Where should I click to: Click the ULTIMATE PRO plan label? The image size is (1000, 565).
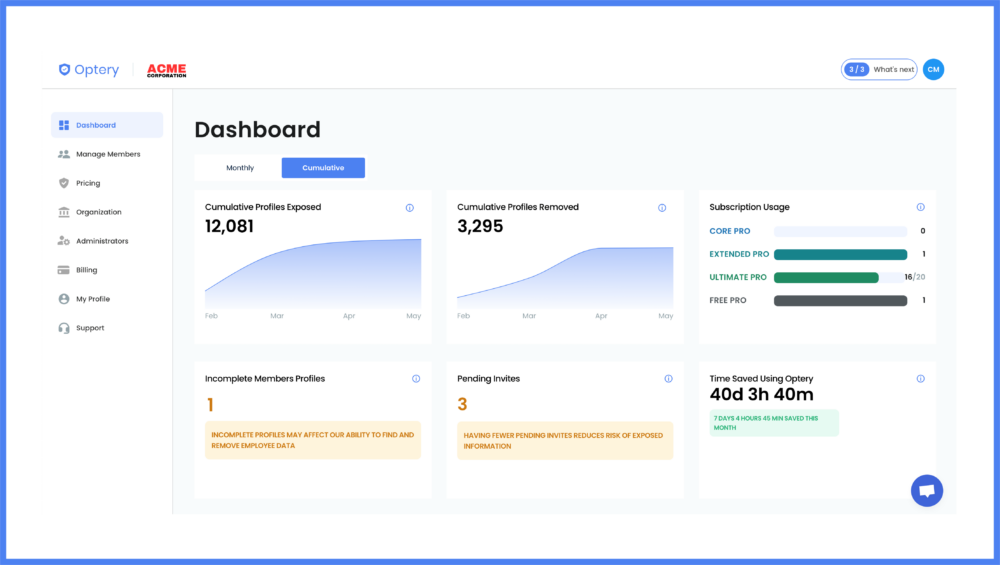click(738, 277)
